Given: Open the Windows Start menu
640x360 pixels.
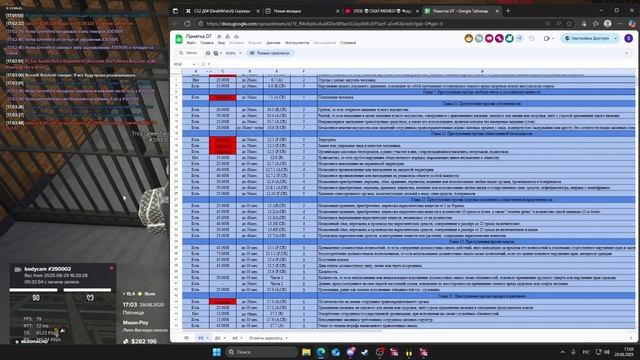Looking at the screenshot, I should coord(217,352).
